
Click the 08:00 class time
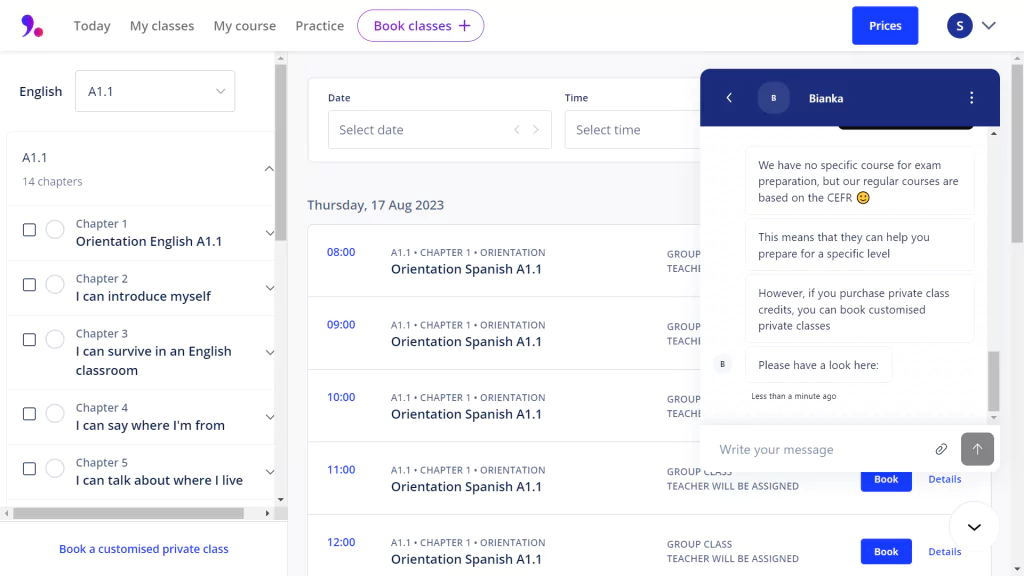pyautogui.click(x=341, y=252)
